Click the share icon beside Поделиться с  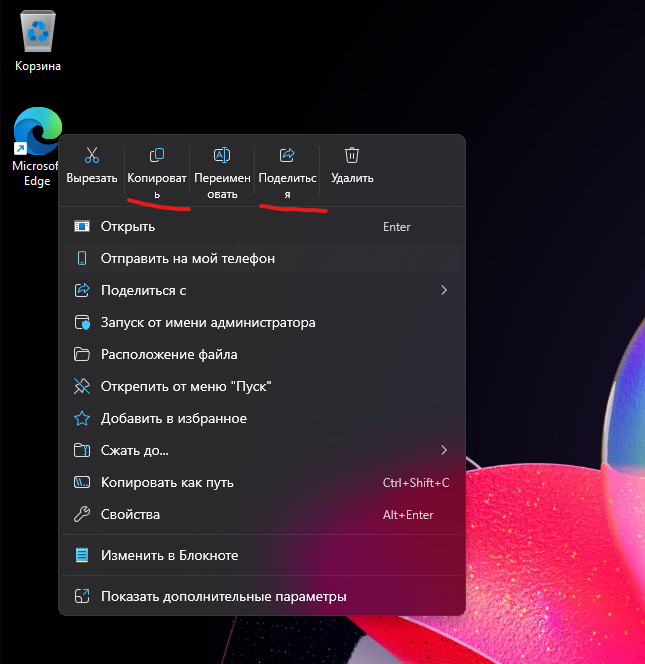pos(82,290)
